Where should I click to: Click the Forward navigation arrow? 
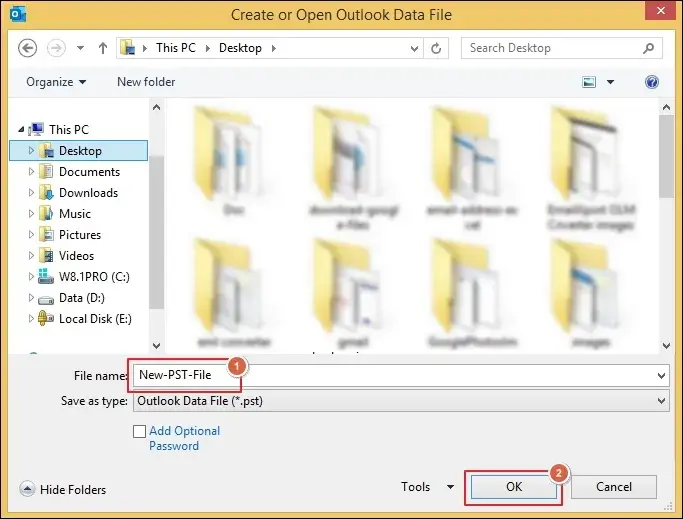coord(56,48)
